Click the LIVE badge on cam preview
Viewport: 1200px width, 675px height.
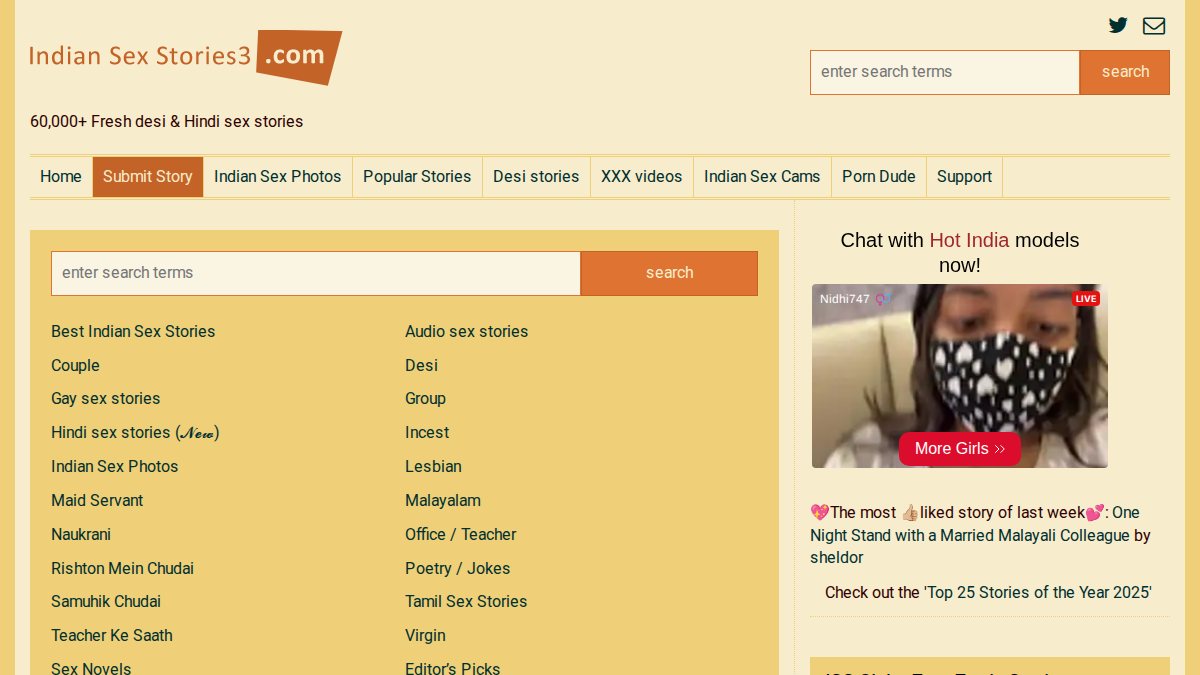click(1086, 299)
